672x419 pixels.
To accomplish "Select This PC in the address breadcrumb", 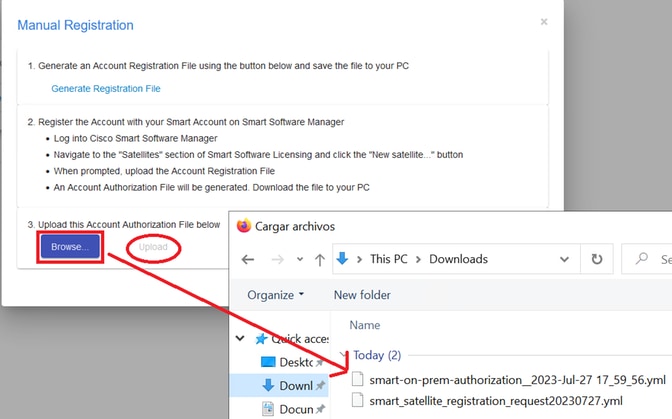I will tap(389, 259).
